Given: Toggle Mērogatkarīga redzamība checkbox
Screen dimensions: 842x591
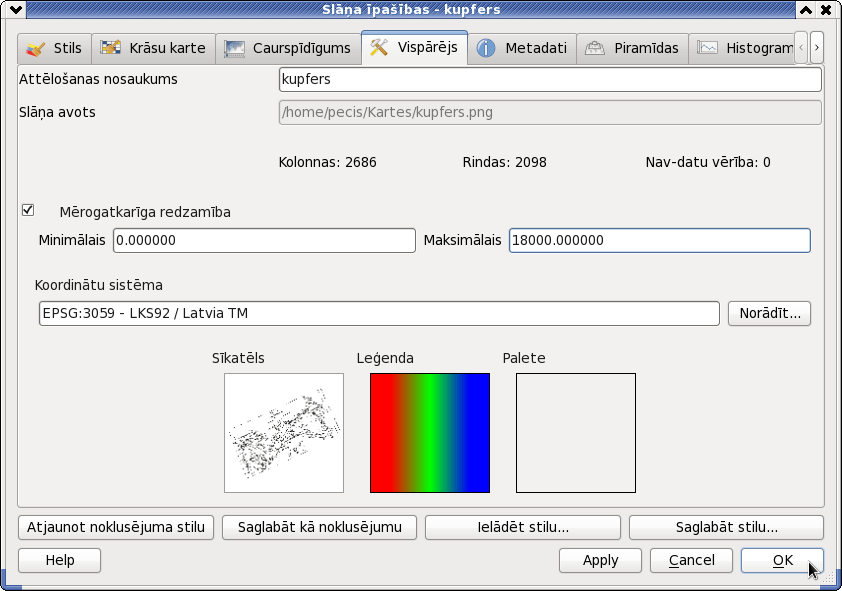Looking at the screenshot, I should point(28,210).
